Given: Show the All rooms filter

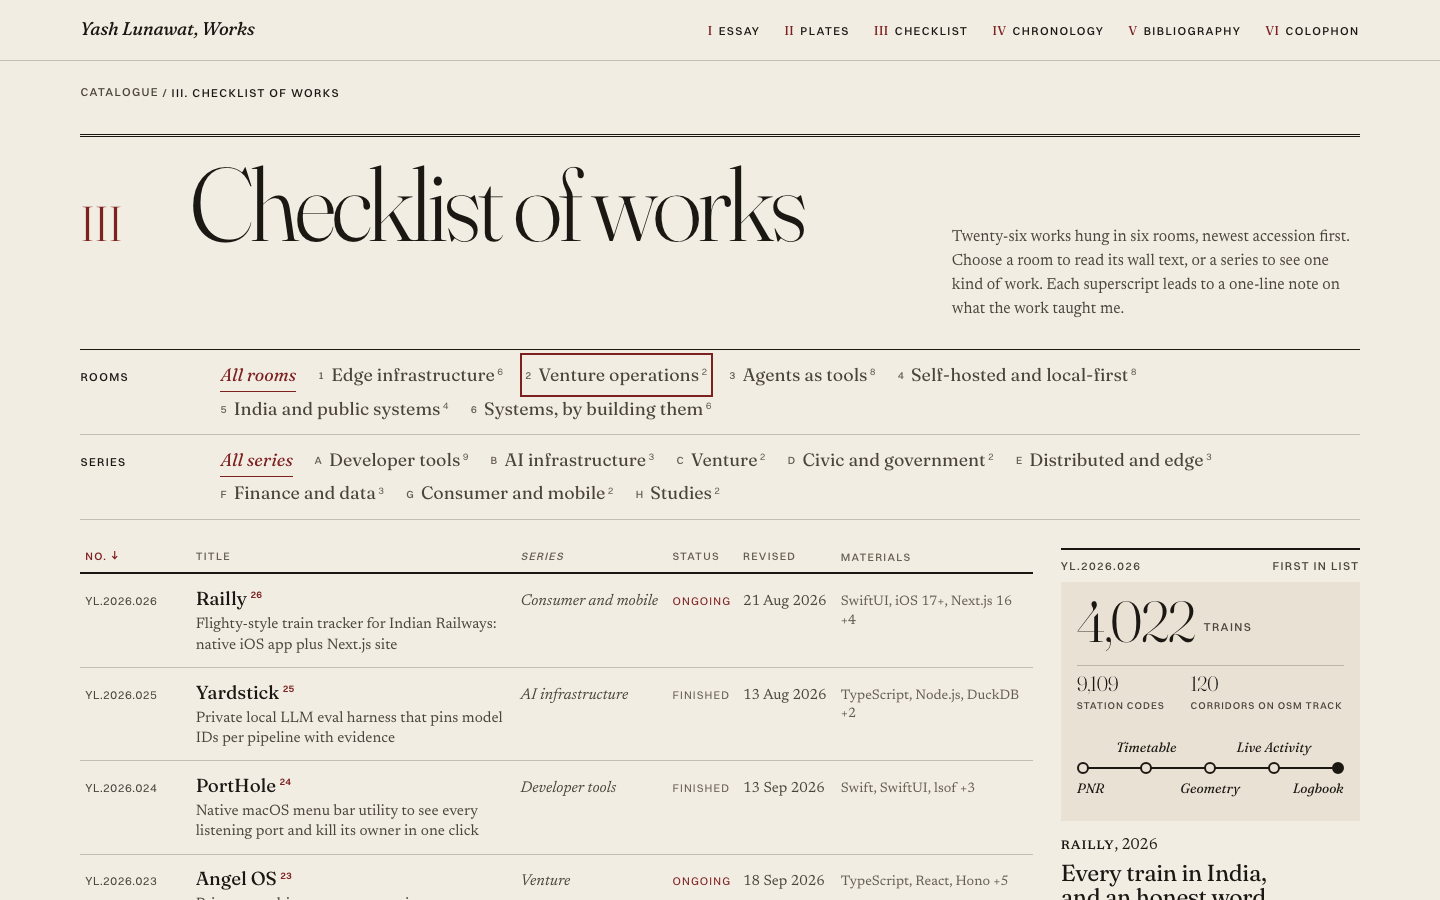Looking at the screenshot, I should tap(258, 375).
